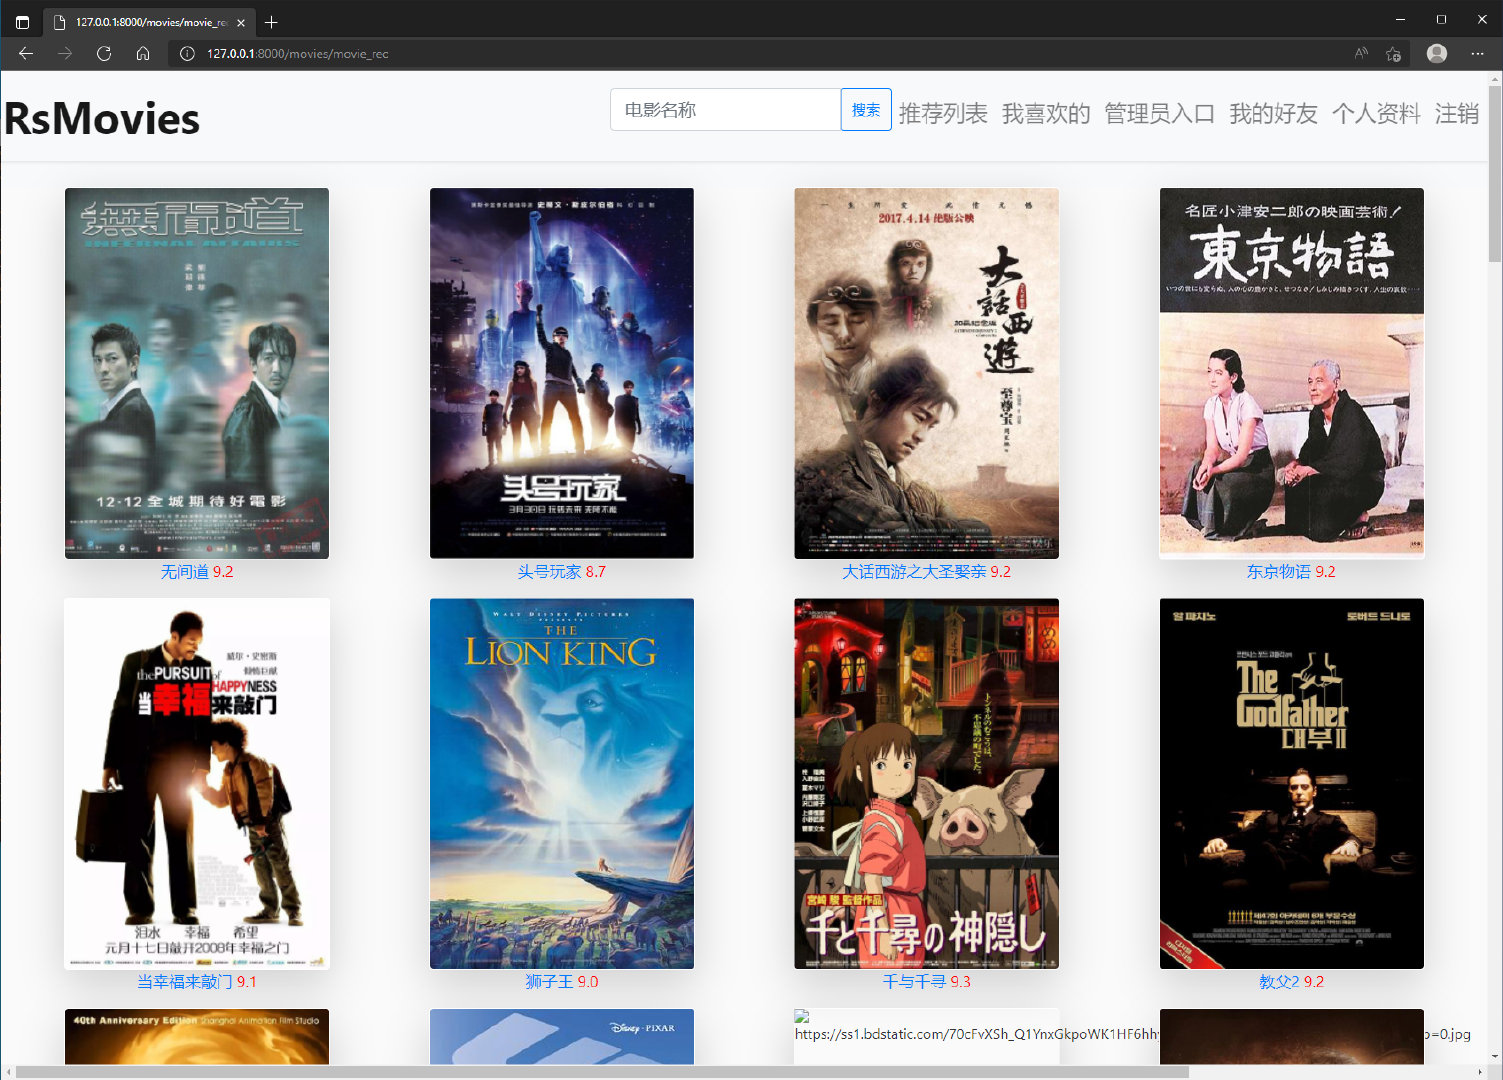
Task: Open the tab actions menu icon
Action: pos(22,22)
